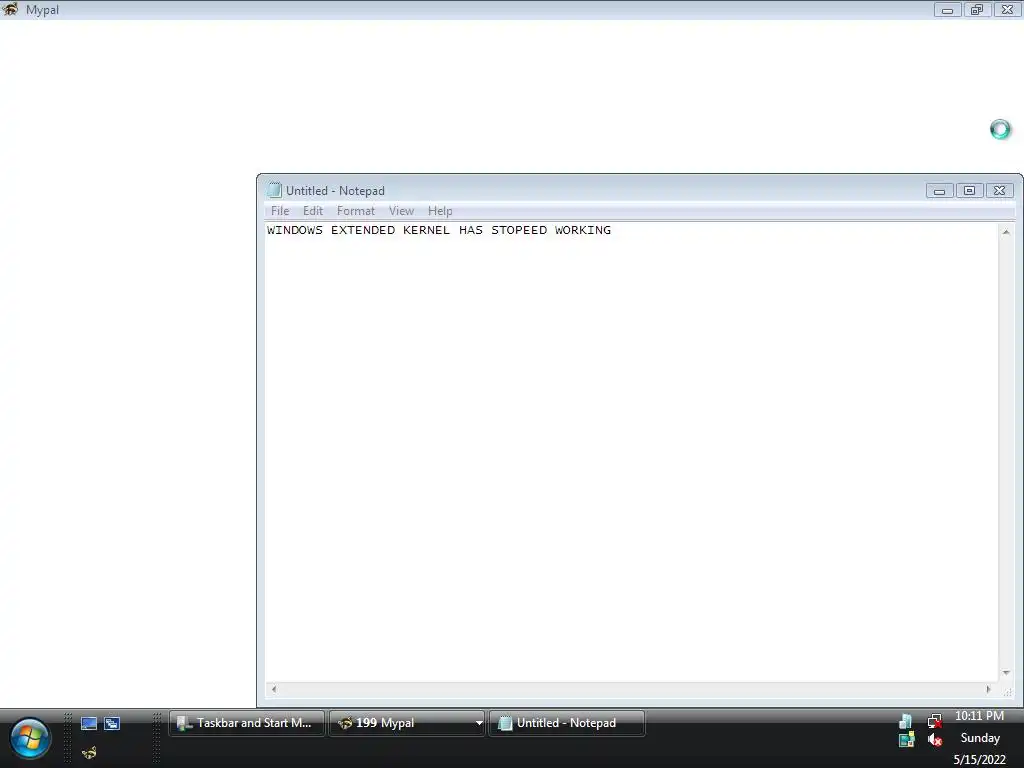Screen dimensions: 1024x768
Task: Click the Notepad horizontal scroll left arrow
Action: 274,689
